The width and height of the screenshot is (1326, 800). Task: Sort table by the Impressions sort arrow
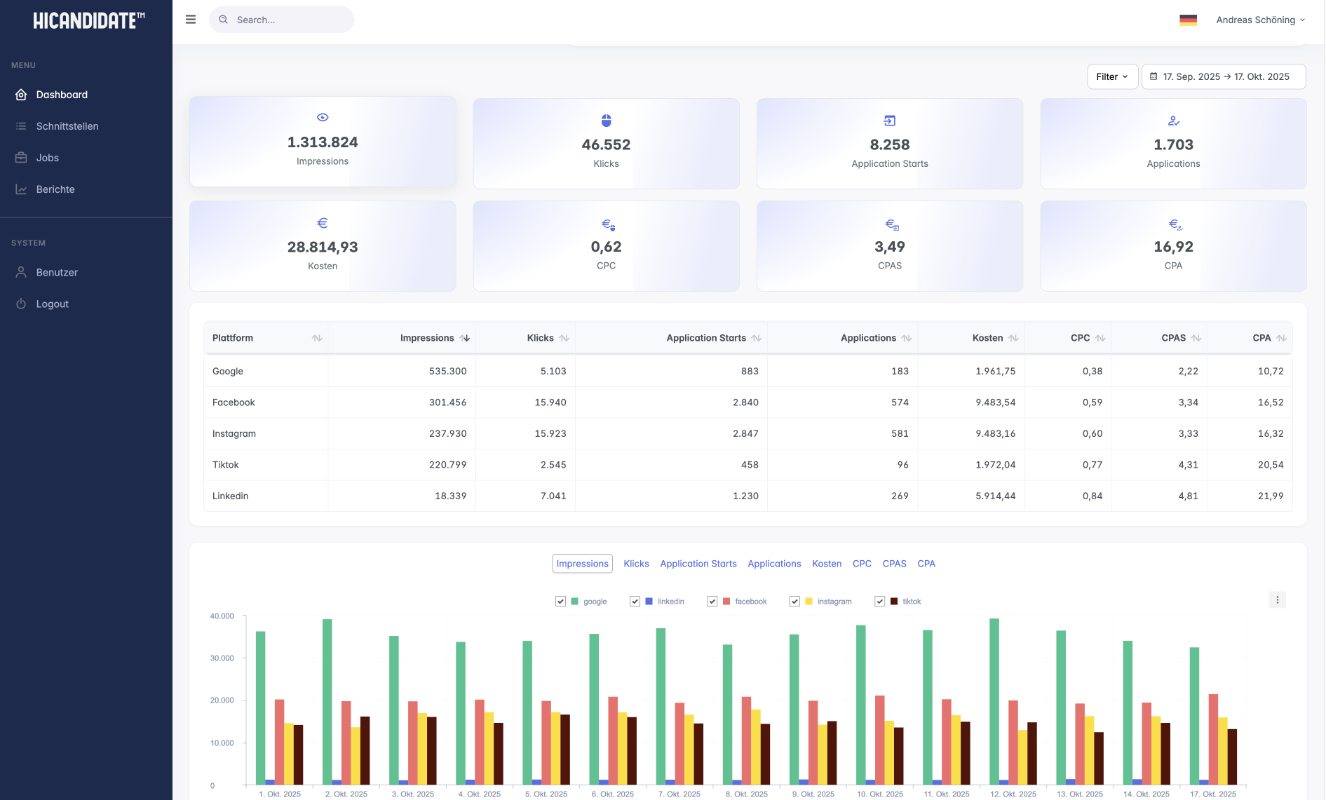point(465,338)
